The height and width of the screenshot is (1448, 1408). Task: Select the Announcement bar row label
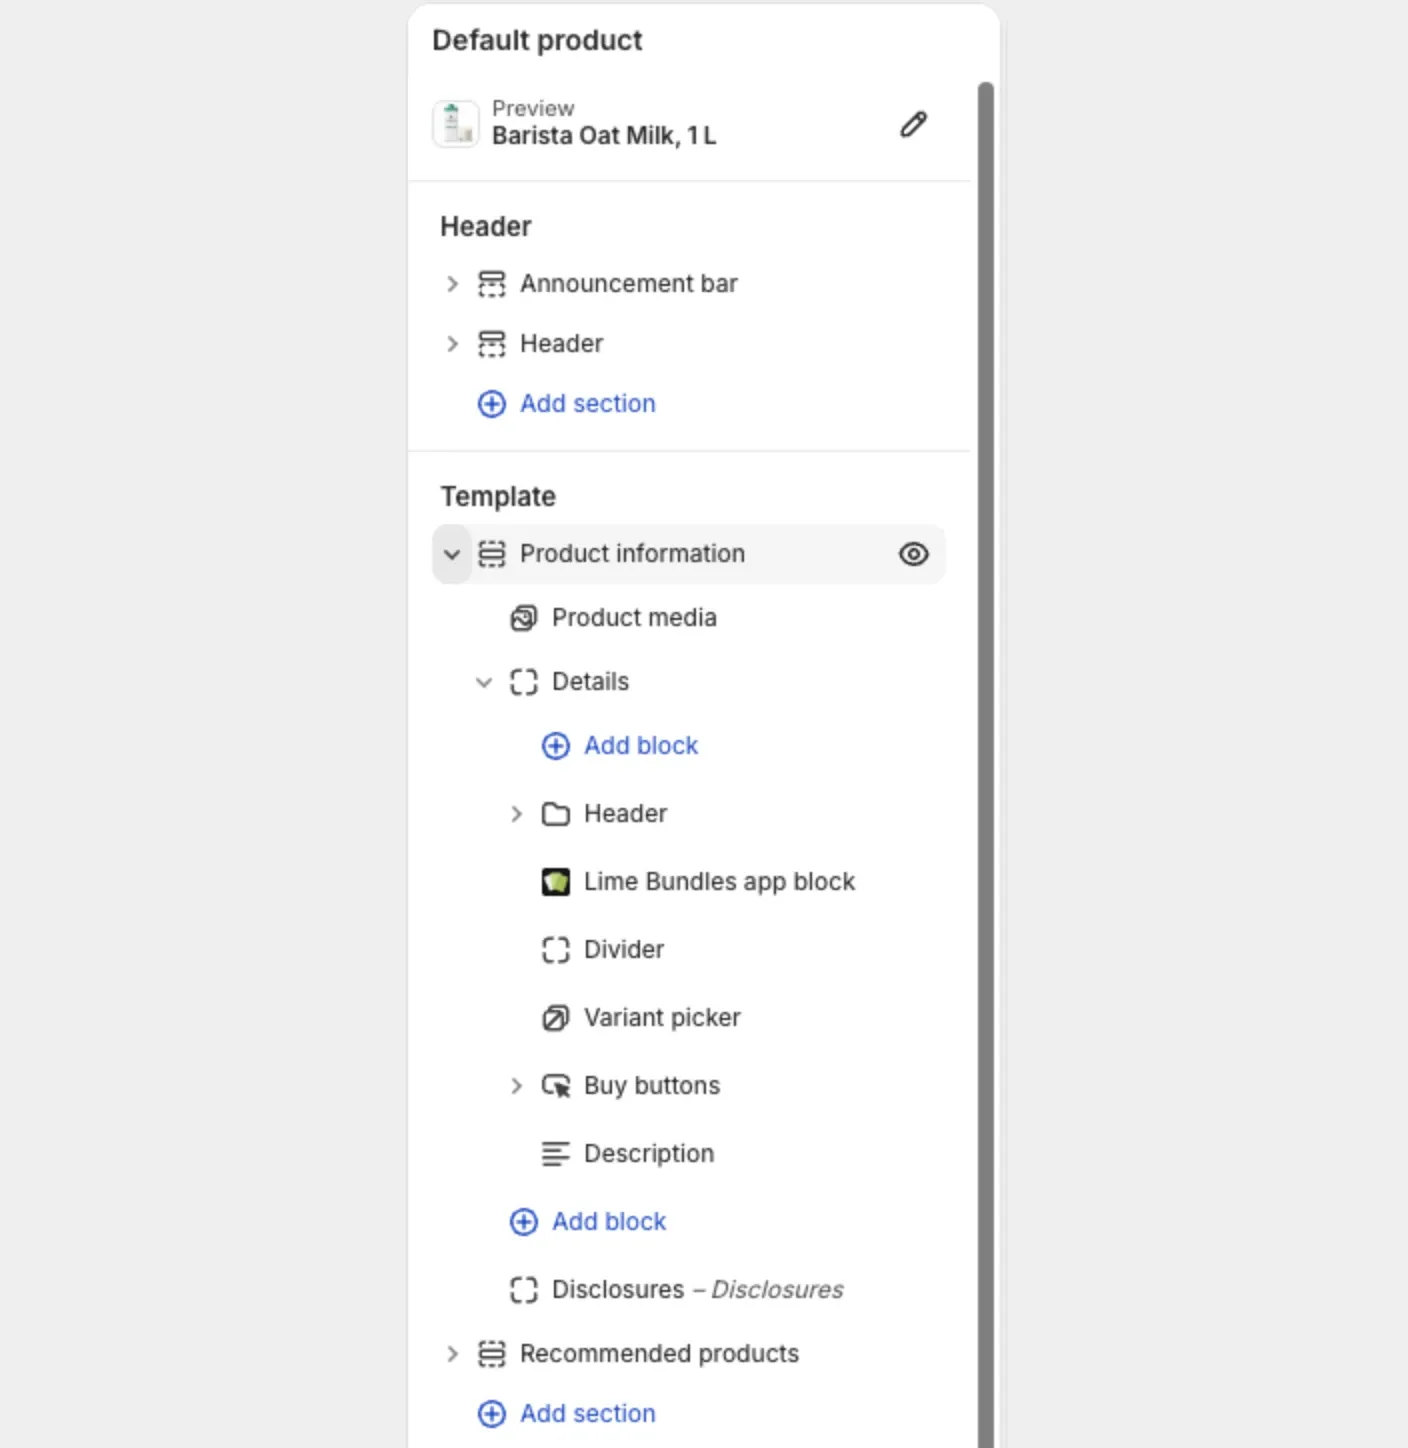[628, 284]
